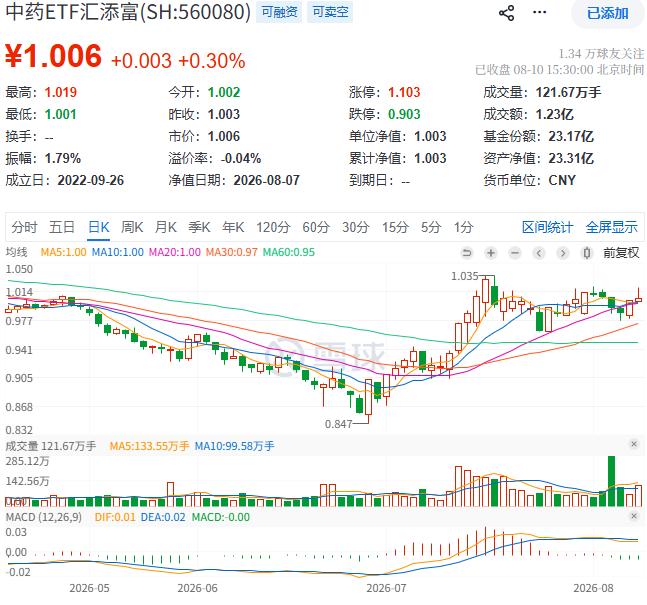Click the 跌停 value 0.903
The height and width of the screenshot is (605, 647).
tap(404, 114)
